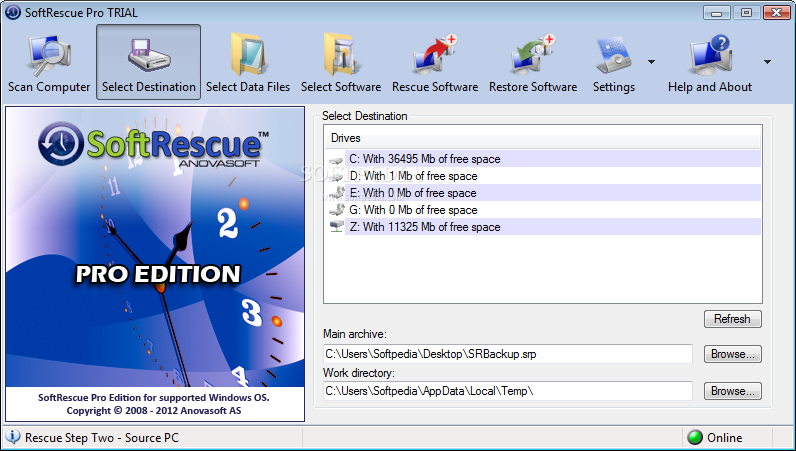
Task: Click the G: drive icon in list
Action: [336, 210]
